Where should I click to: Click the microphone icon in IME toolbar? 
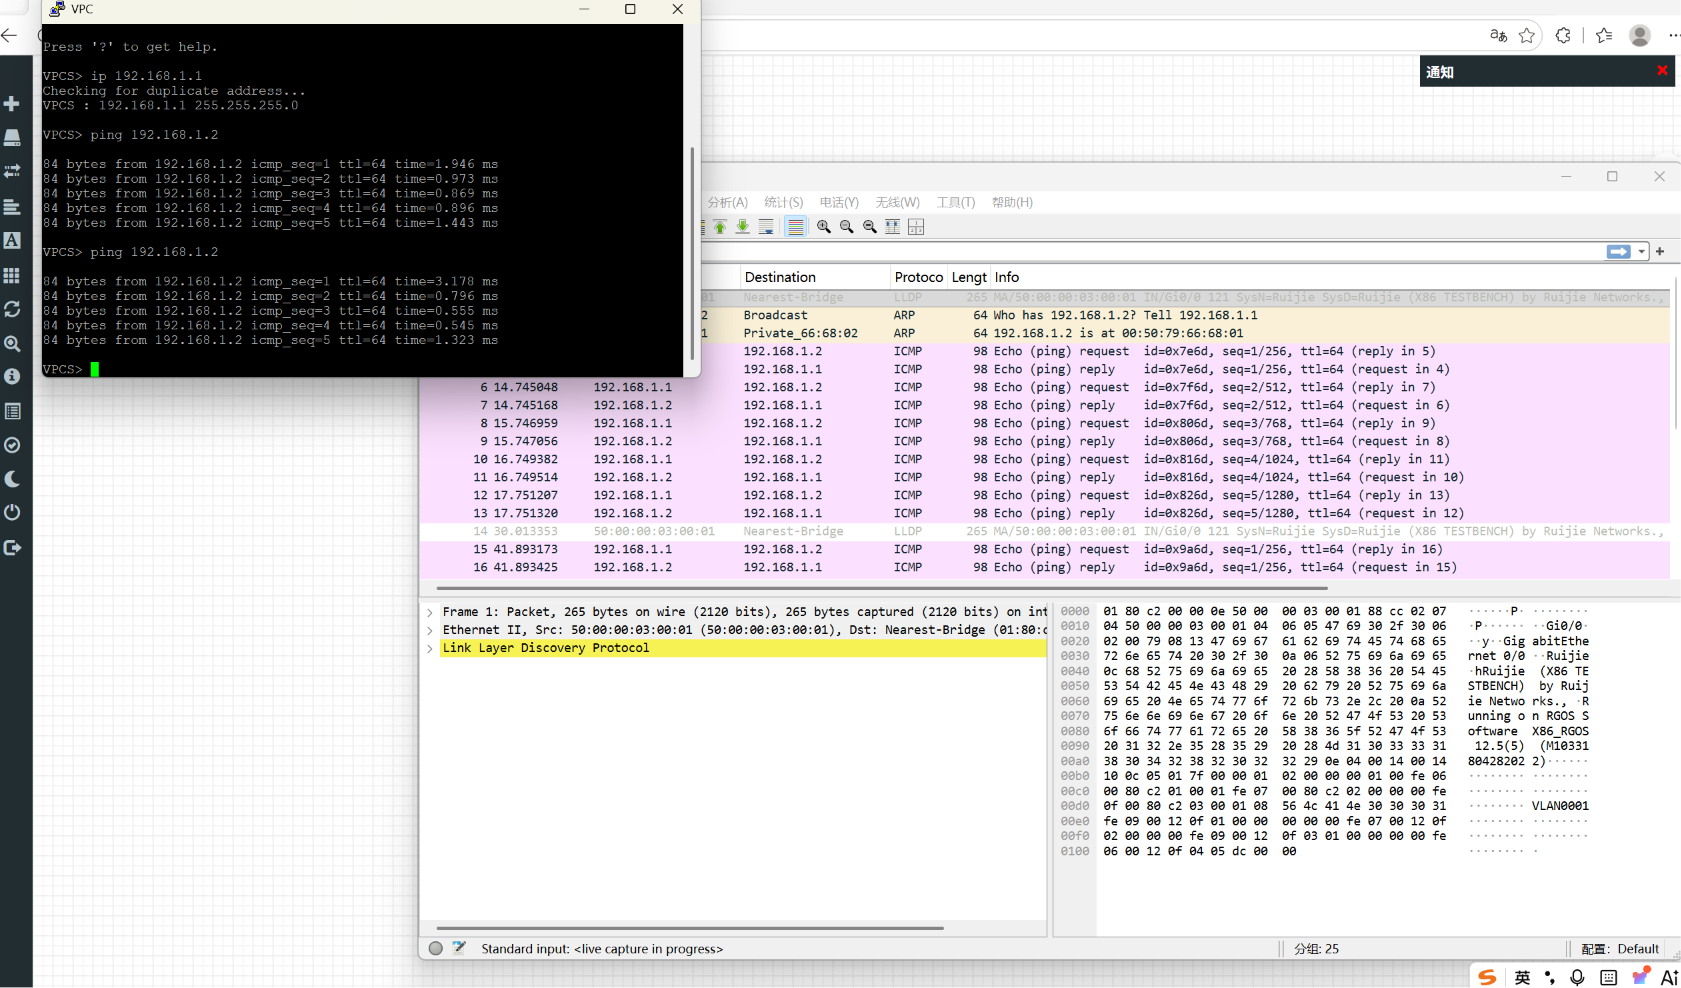(1577, 977)
